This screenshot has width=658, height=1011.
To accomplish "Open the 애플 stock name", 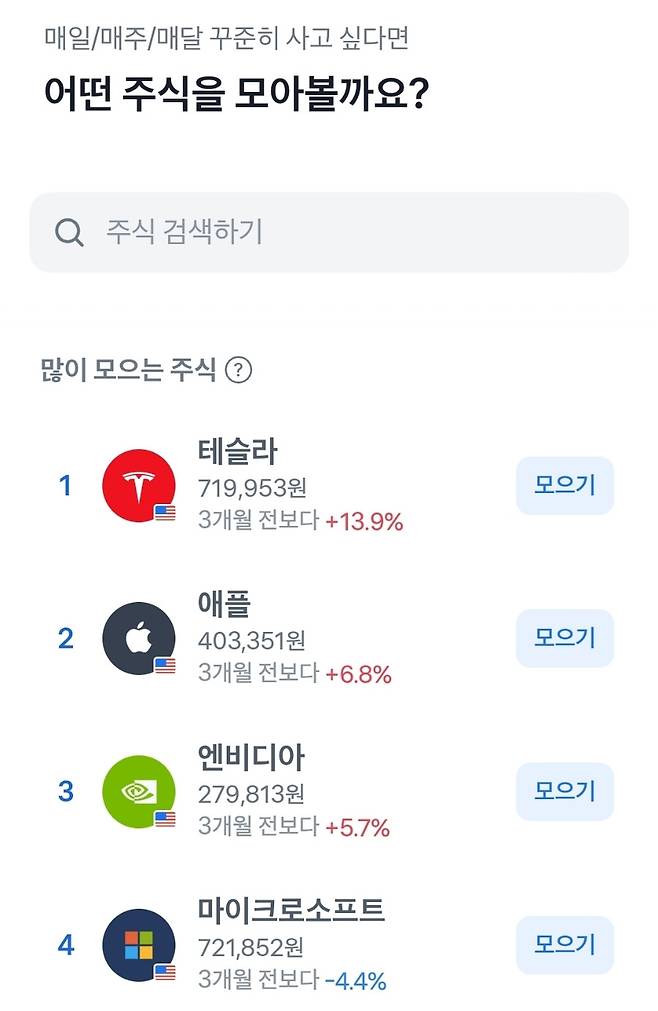I will (x=224, y=605).
